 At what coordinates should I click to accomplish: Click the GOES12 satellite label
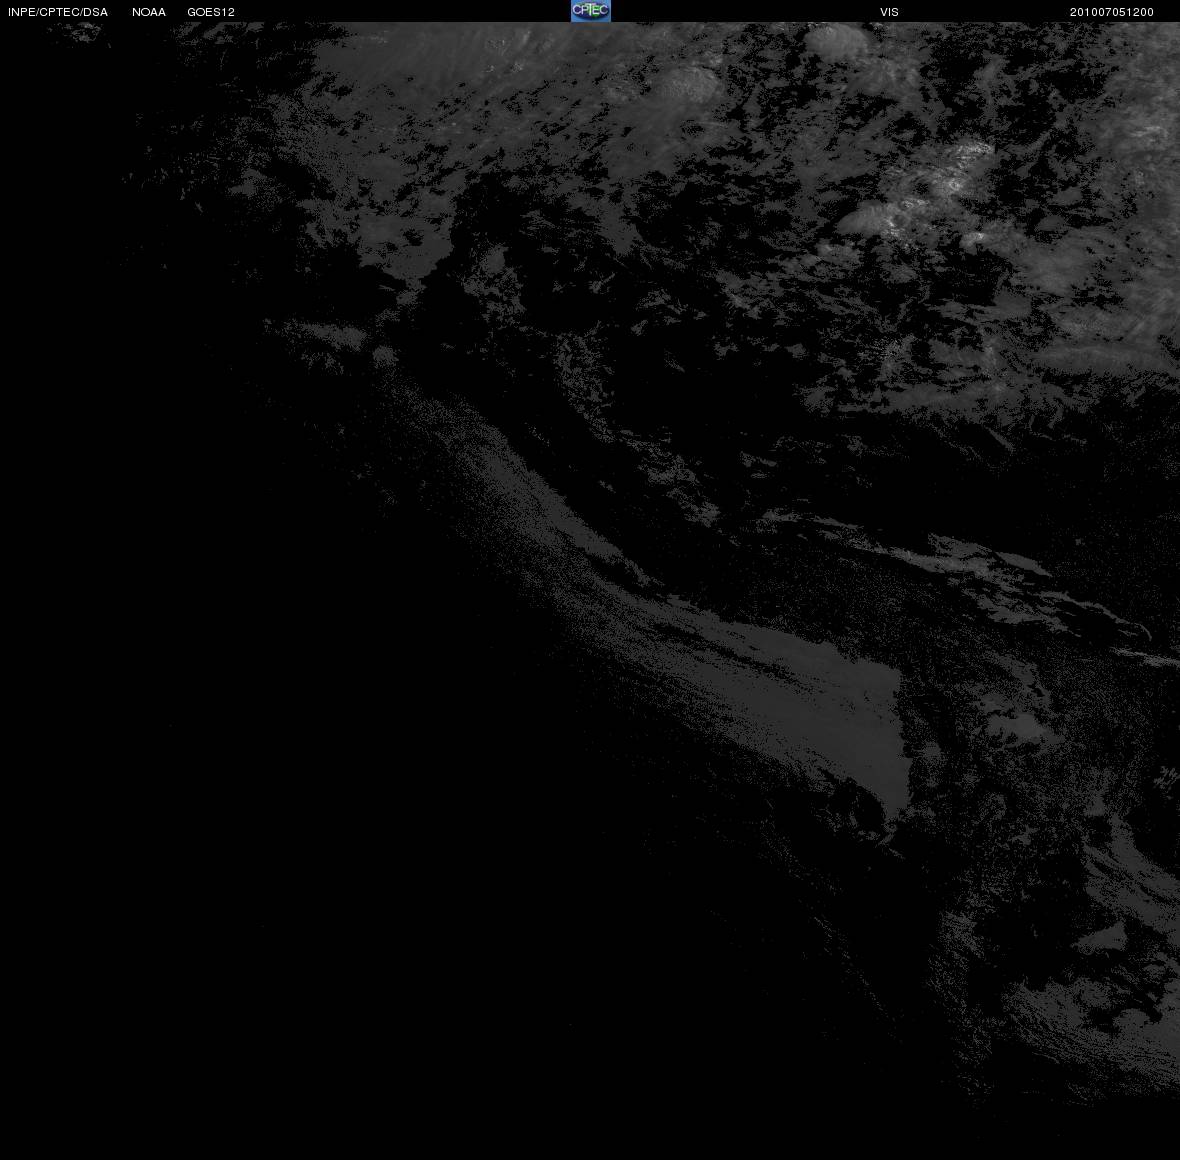pos(211,12)
